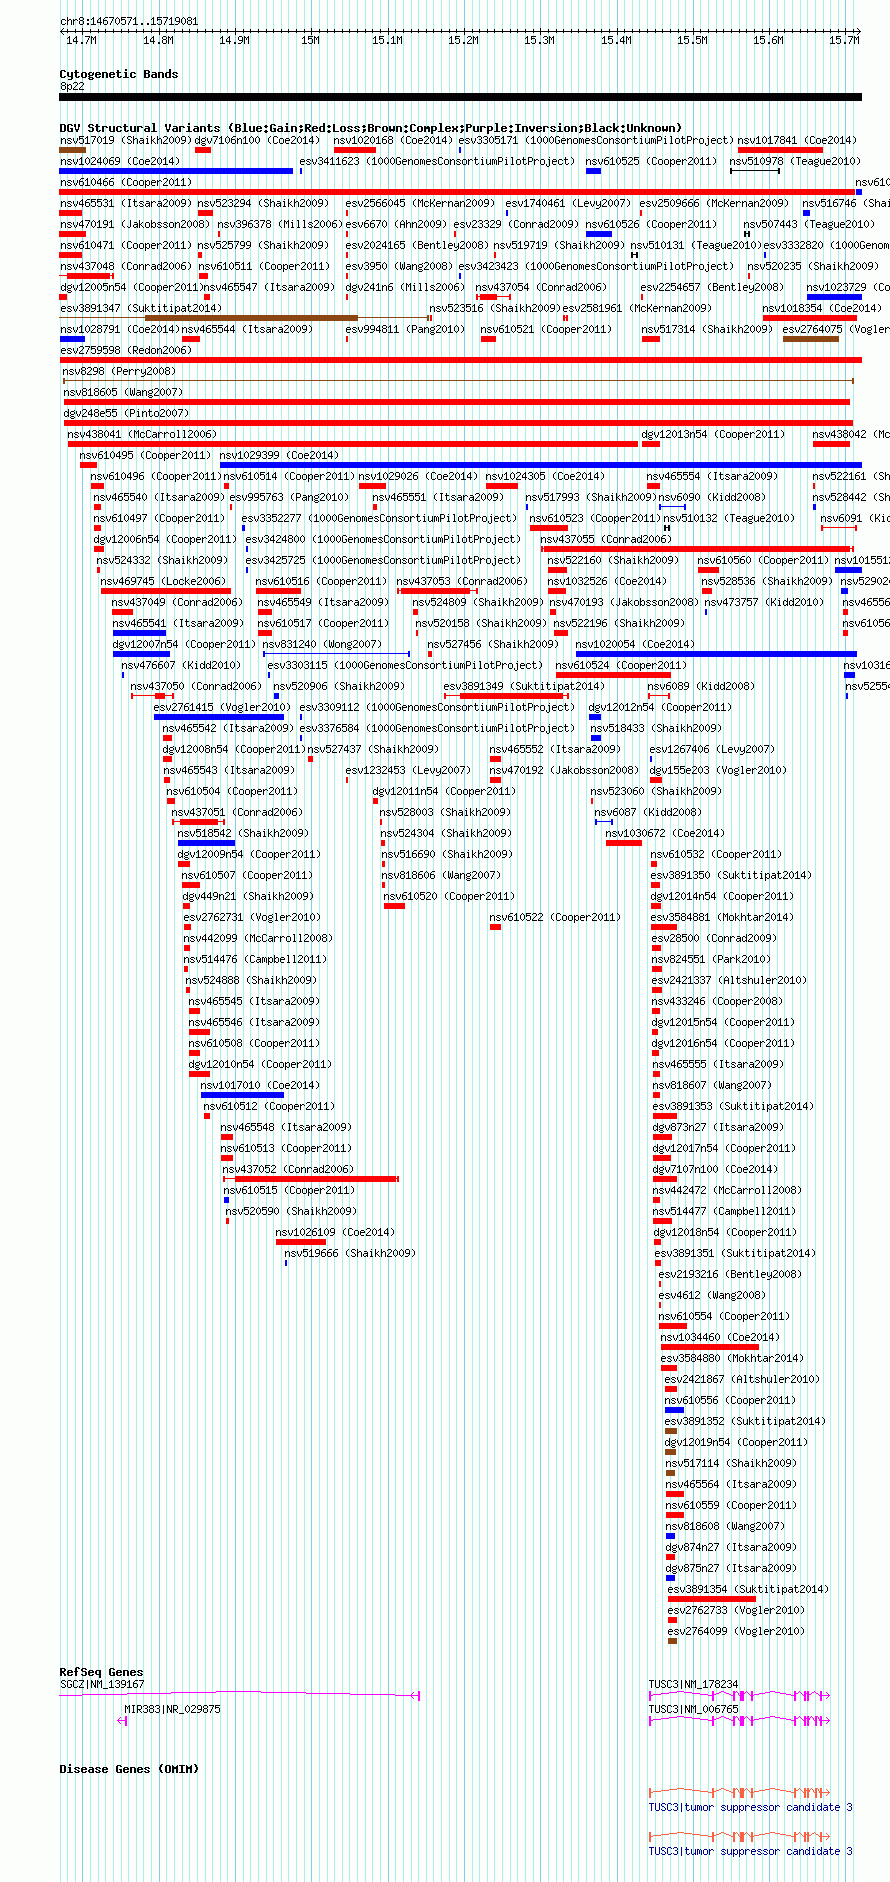The image size is (890, 1882).
Task: Select nsv610520 (Cooper2011) variant label
Action: coord(449,896)
